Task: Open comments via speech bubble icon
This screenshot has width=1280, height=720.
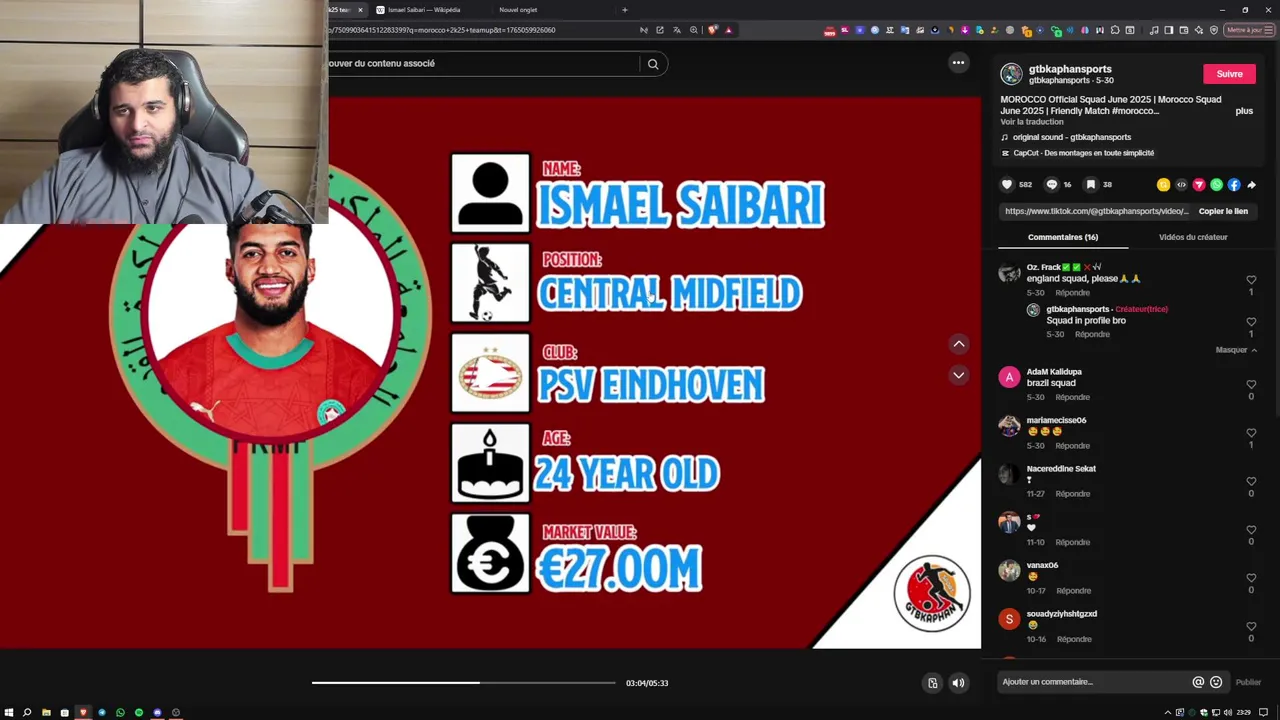Action: 1051,185
